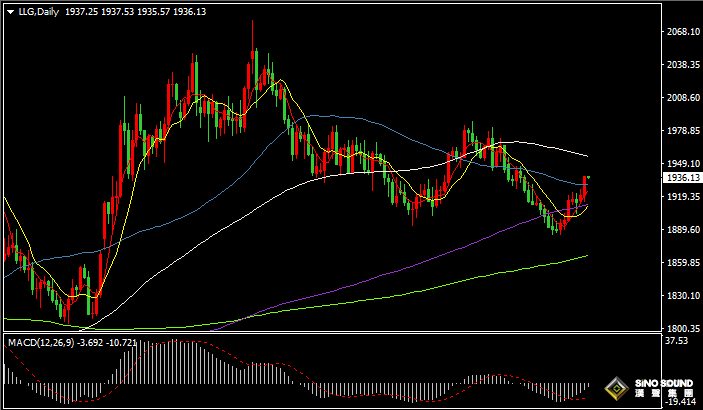Click the 1949.10 price axis label
The image size is (703, 410).
680,164
